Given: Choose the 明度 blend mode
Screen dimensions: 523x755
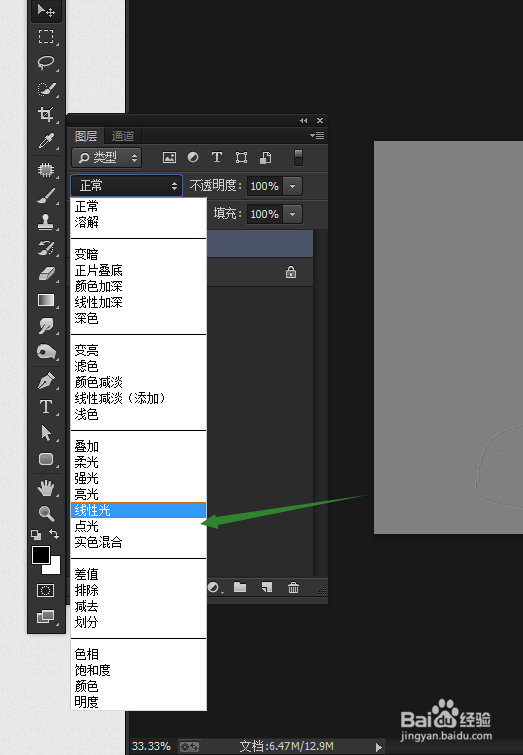Looking at the screenshot, I should pyautogui.click(x=138, y=702).
